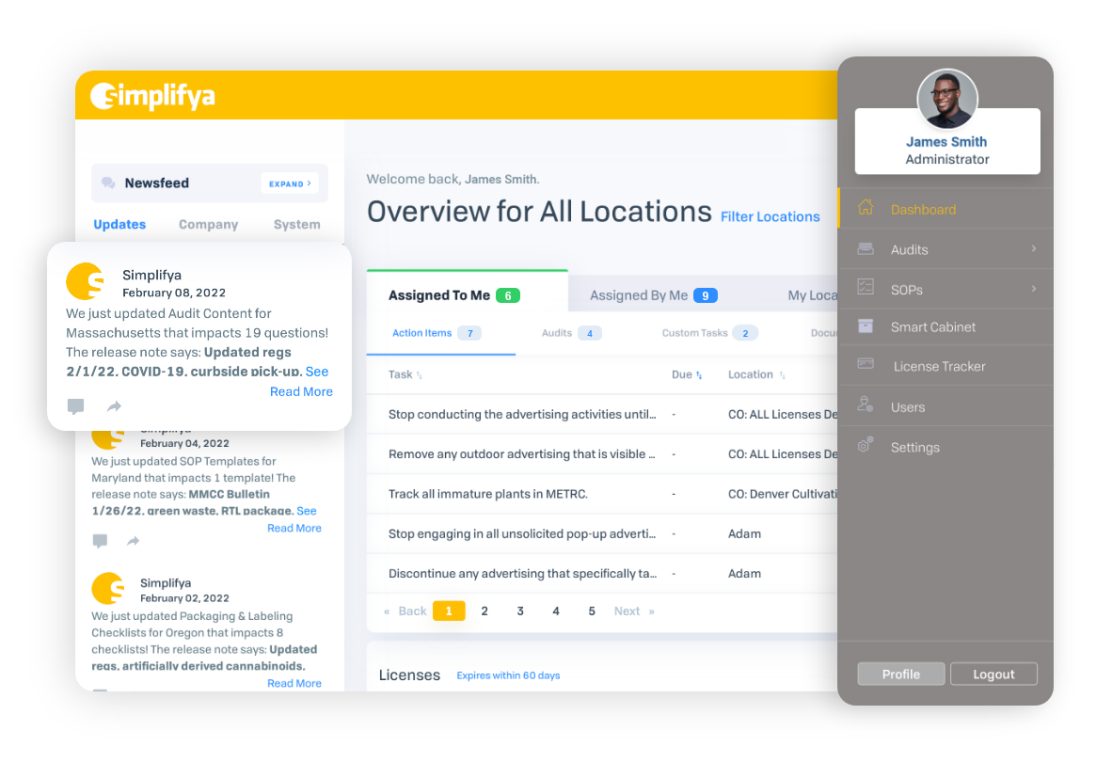Open License Tracker menu item
Image resolution: width=1096 pixels, height=762 pixels.
tap(946, 366)
